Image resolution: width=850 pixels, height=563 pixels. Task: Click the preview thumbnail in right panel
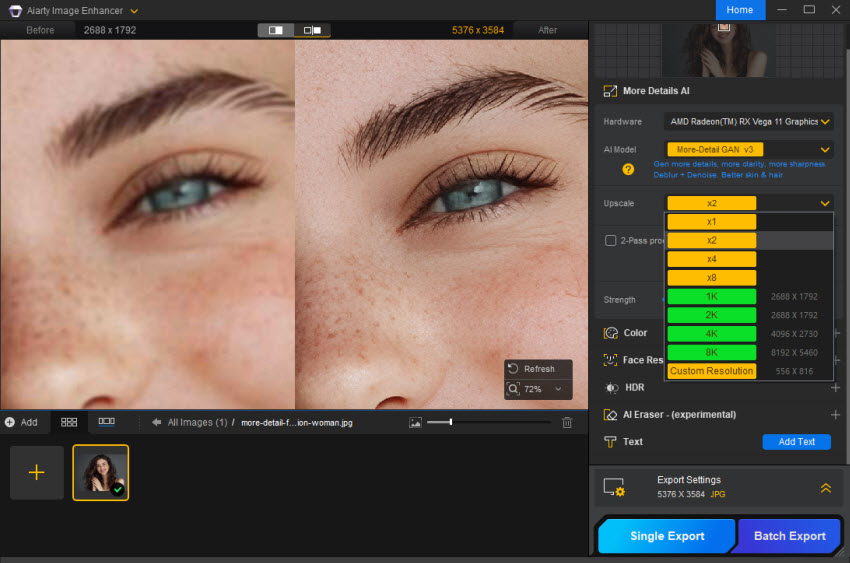(719, 50)
